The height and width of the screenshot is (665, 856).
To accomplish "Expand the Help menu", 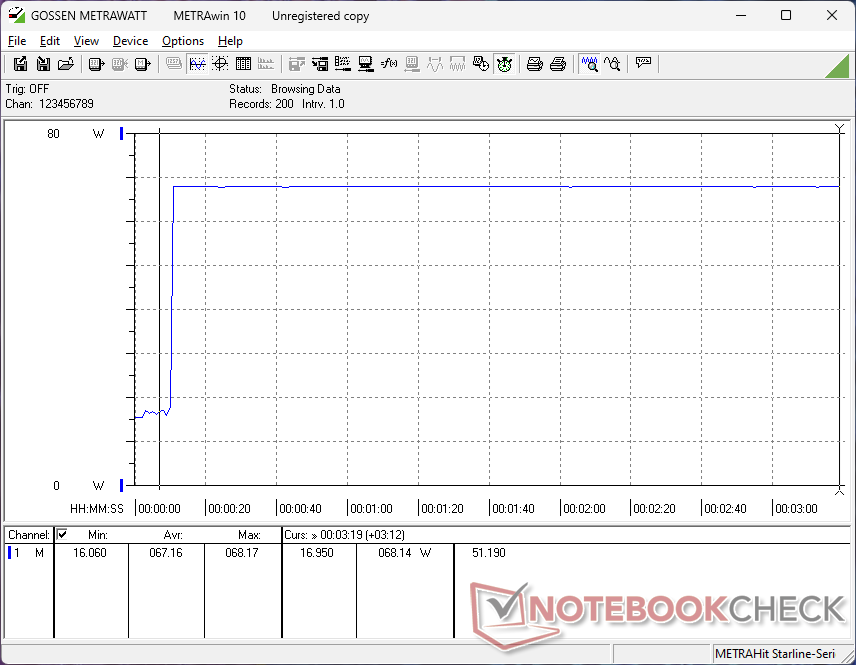I will 230,41.
